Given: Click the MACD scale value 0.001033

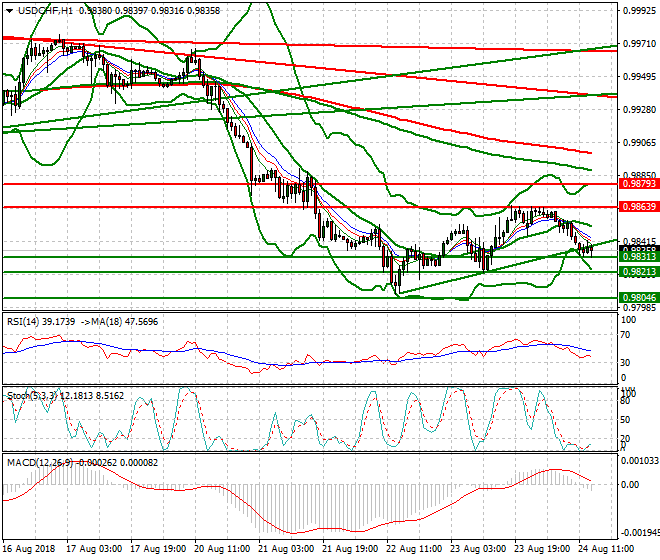Looking at the screenshot, I should [640, 461].
